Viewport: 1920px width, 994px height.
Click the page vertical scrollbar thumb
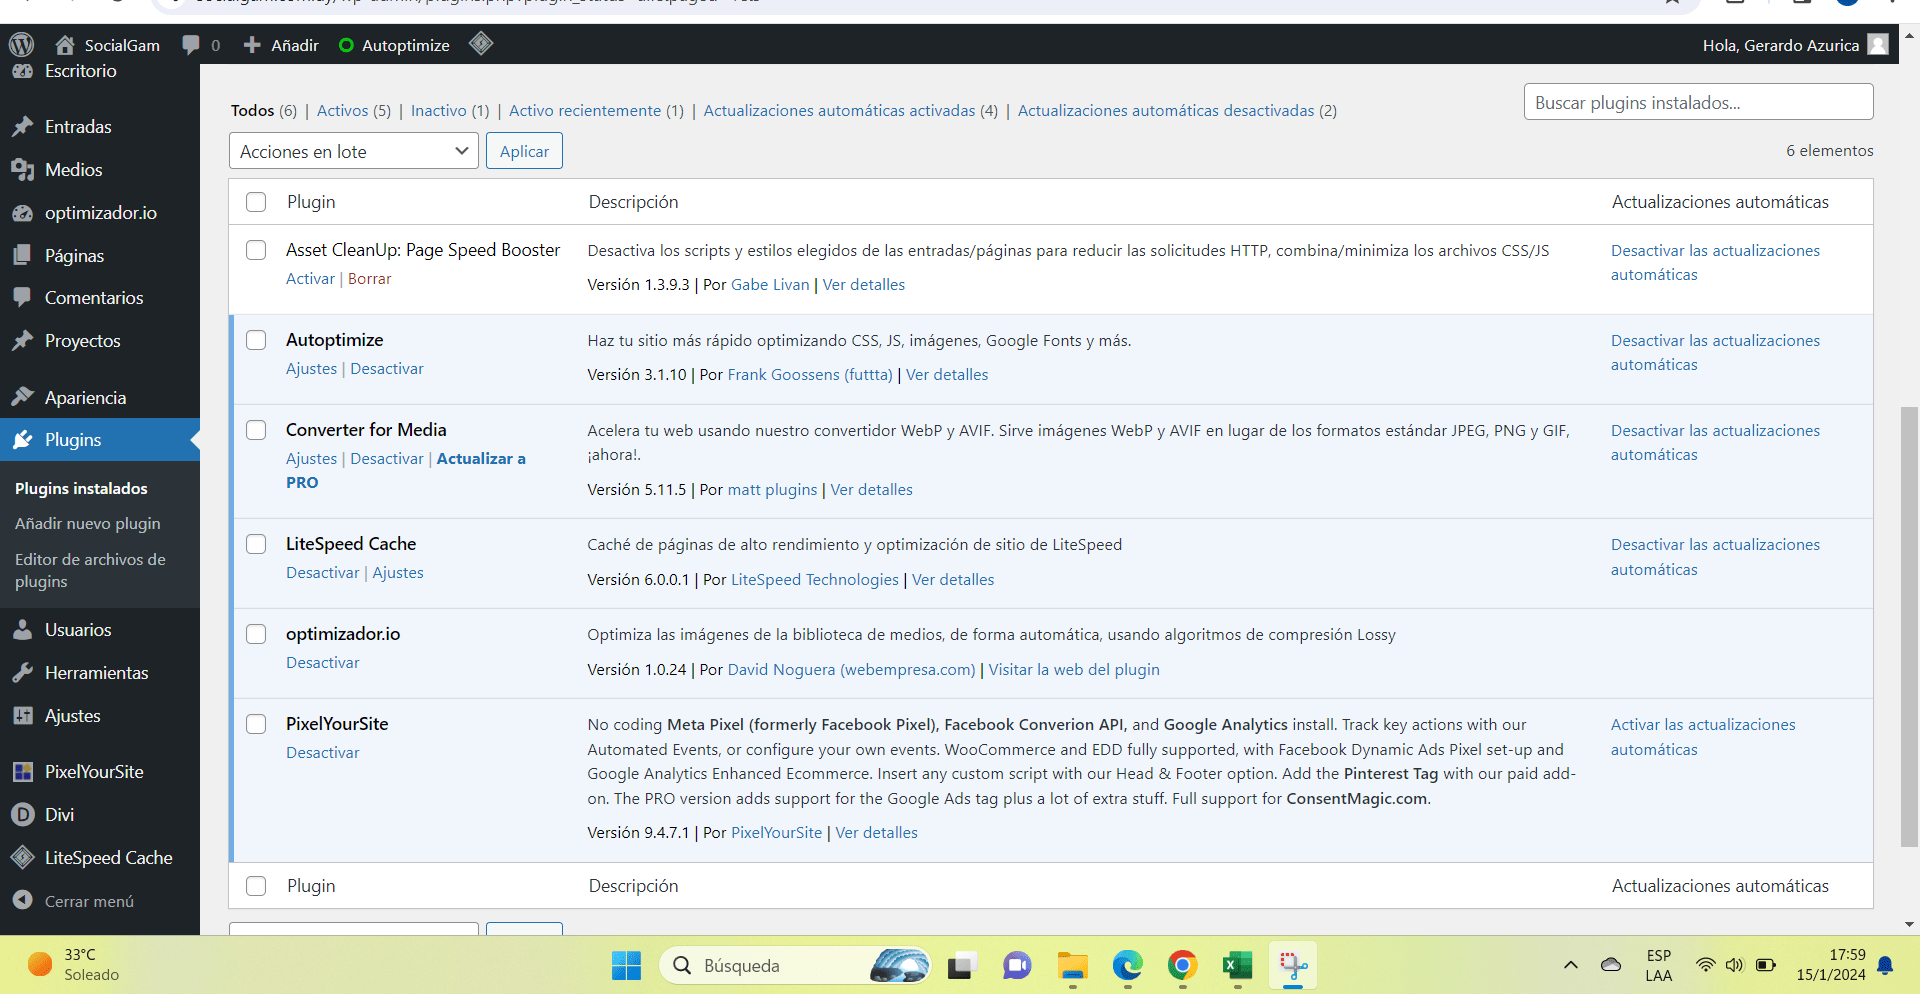(x=1909, y=626)
